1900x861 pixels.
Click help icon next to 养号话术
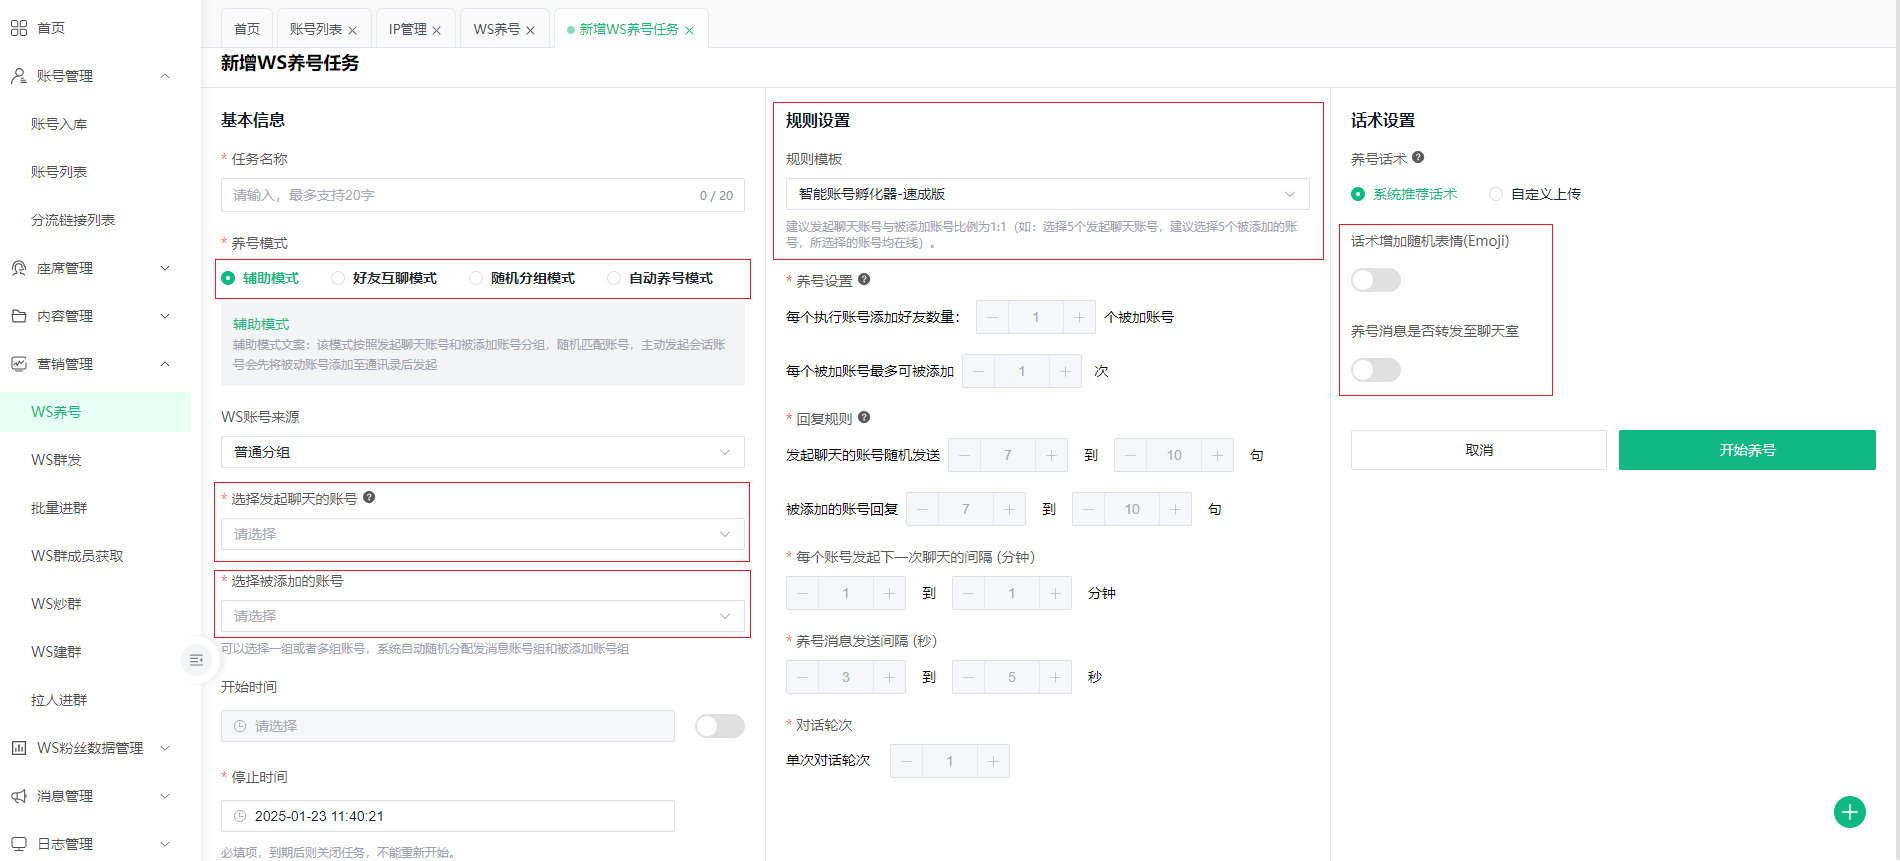coord(1418,158)
